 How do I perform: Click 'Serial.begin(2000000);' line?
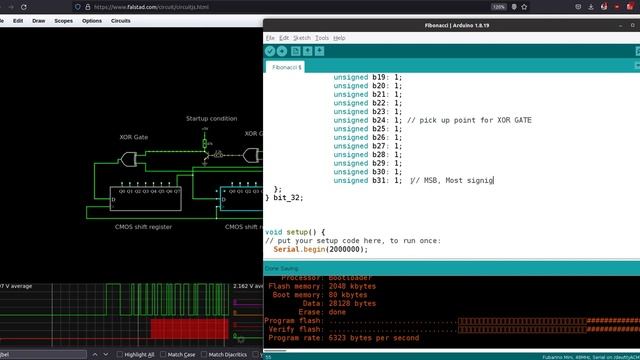point(320,249)
